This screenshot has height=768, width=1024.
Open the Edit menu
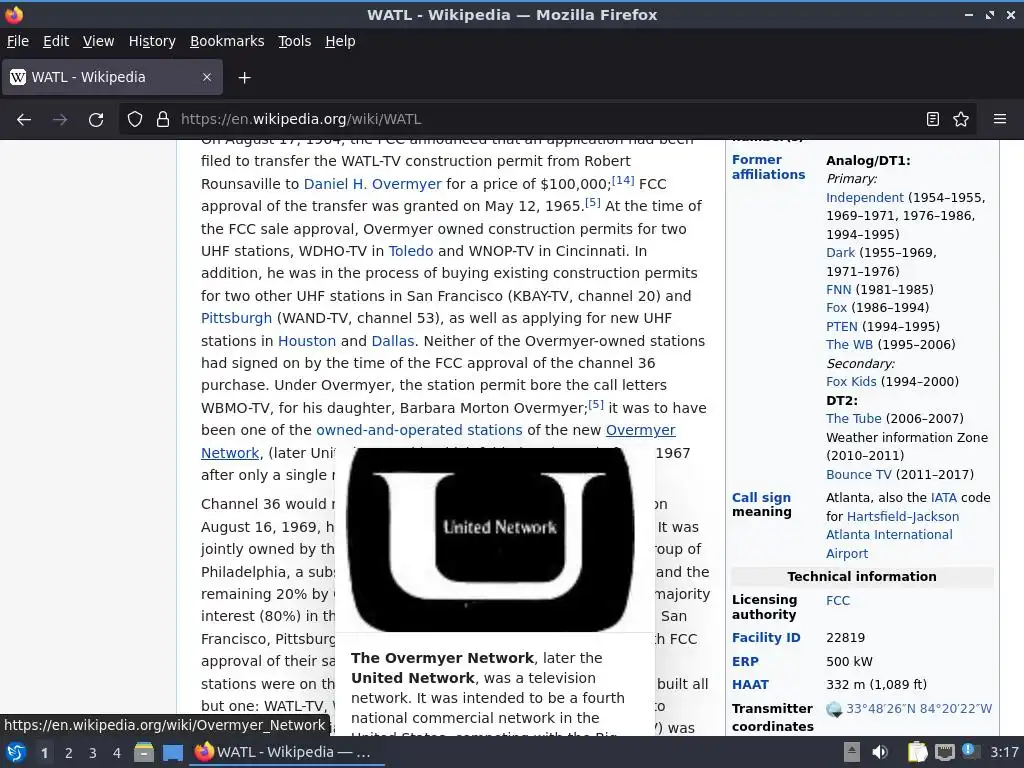click(56, 41)
